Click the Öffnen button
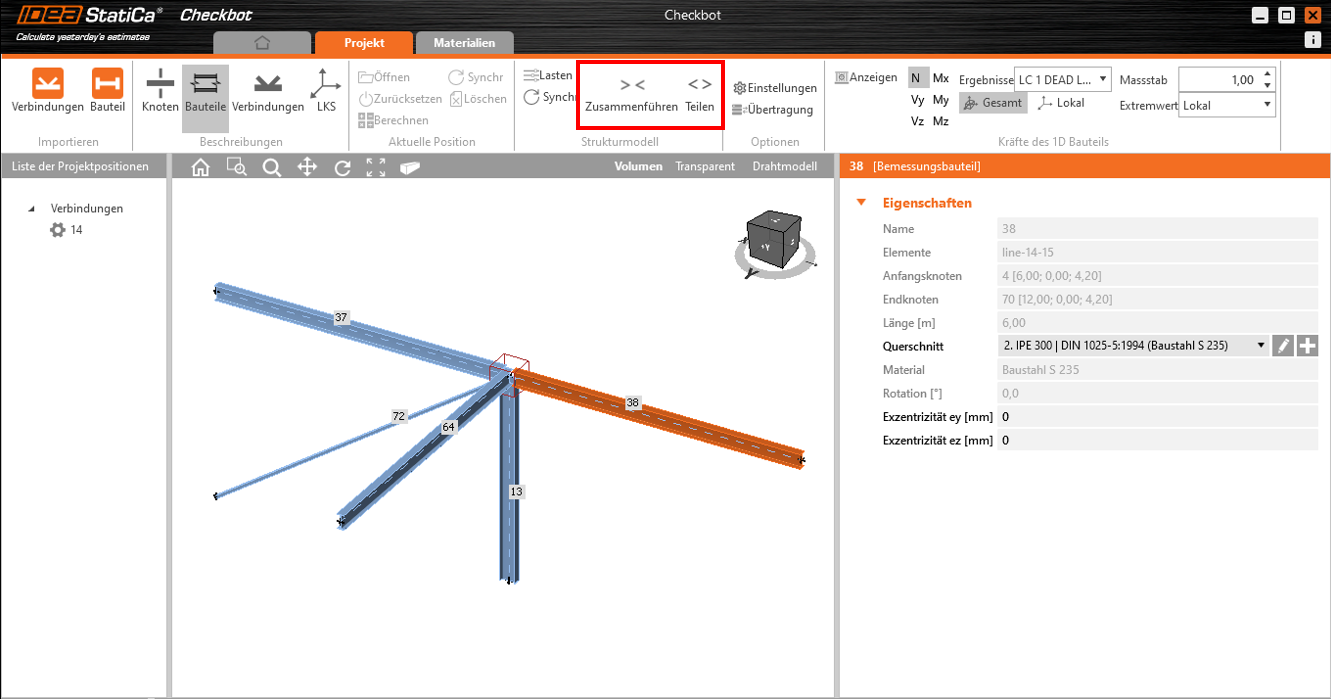Screen dimensions: 1331x699 pyautogui.click(x=384, y=77)
